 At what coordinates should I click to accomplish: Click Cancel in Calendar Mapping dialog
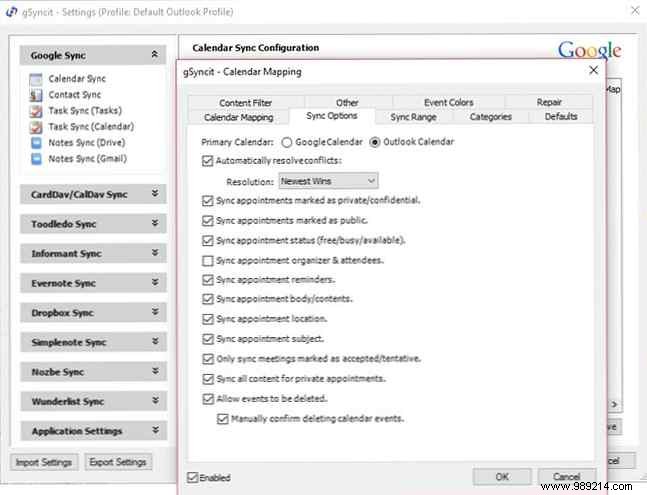pos(566,477)
